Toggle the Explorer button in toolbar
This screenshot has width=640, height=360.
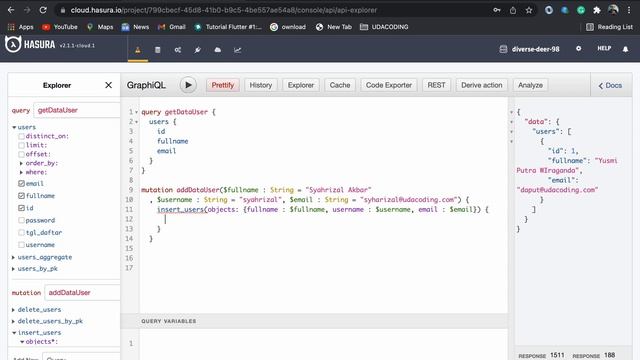click(301, 85)
